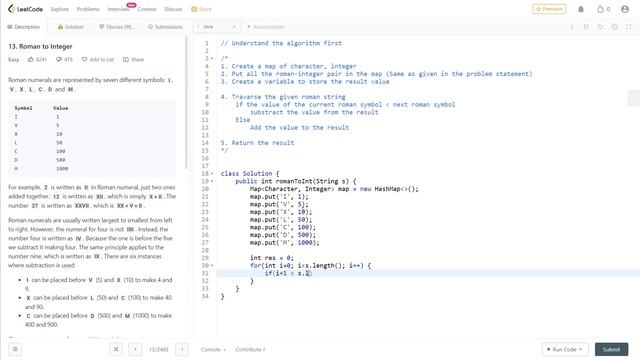Click the Premium button
The height and width of the screenshot is (360, 640).
pos(549,9)
